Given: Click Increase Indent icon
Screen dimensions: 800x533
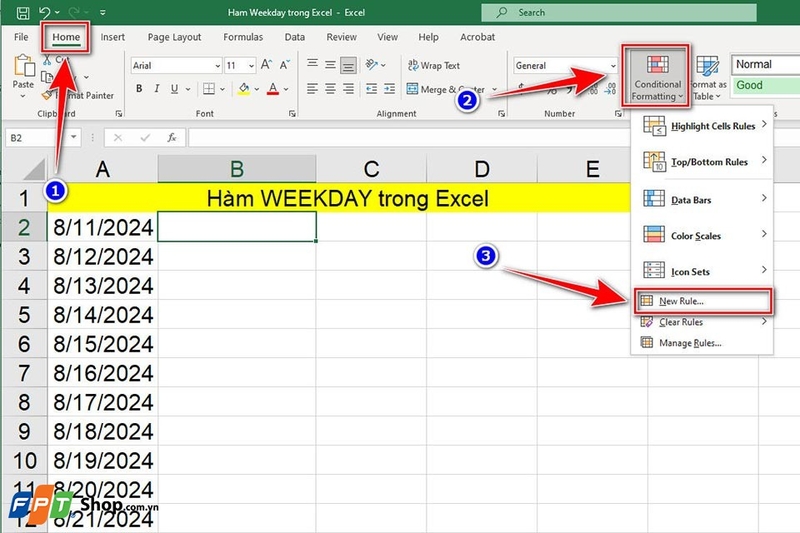Looking at the screenshot, I should (389, 89).
